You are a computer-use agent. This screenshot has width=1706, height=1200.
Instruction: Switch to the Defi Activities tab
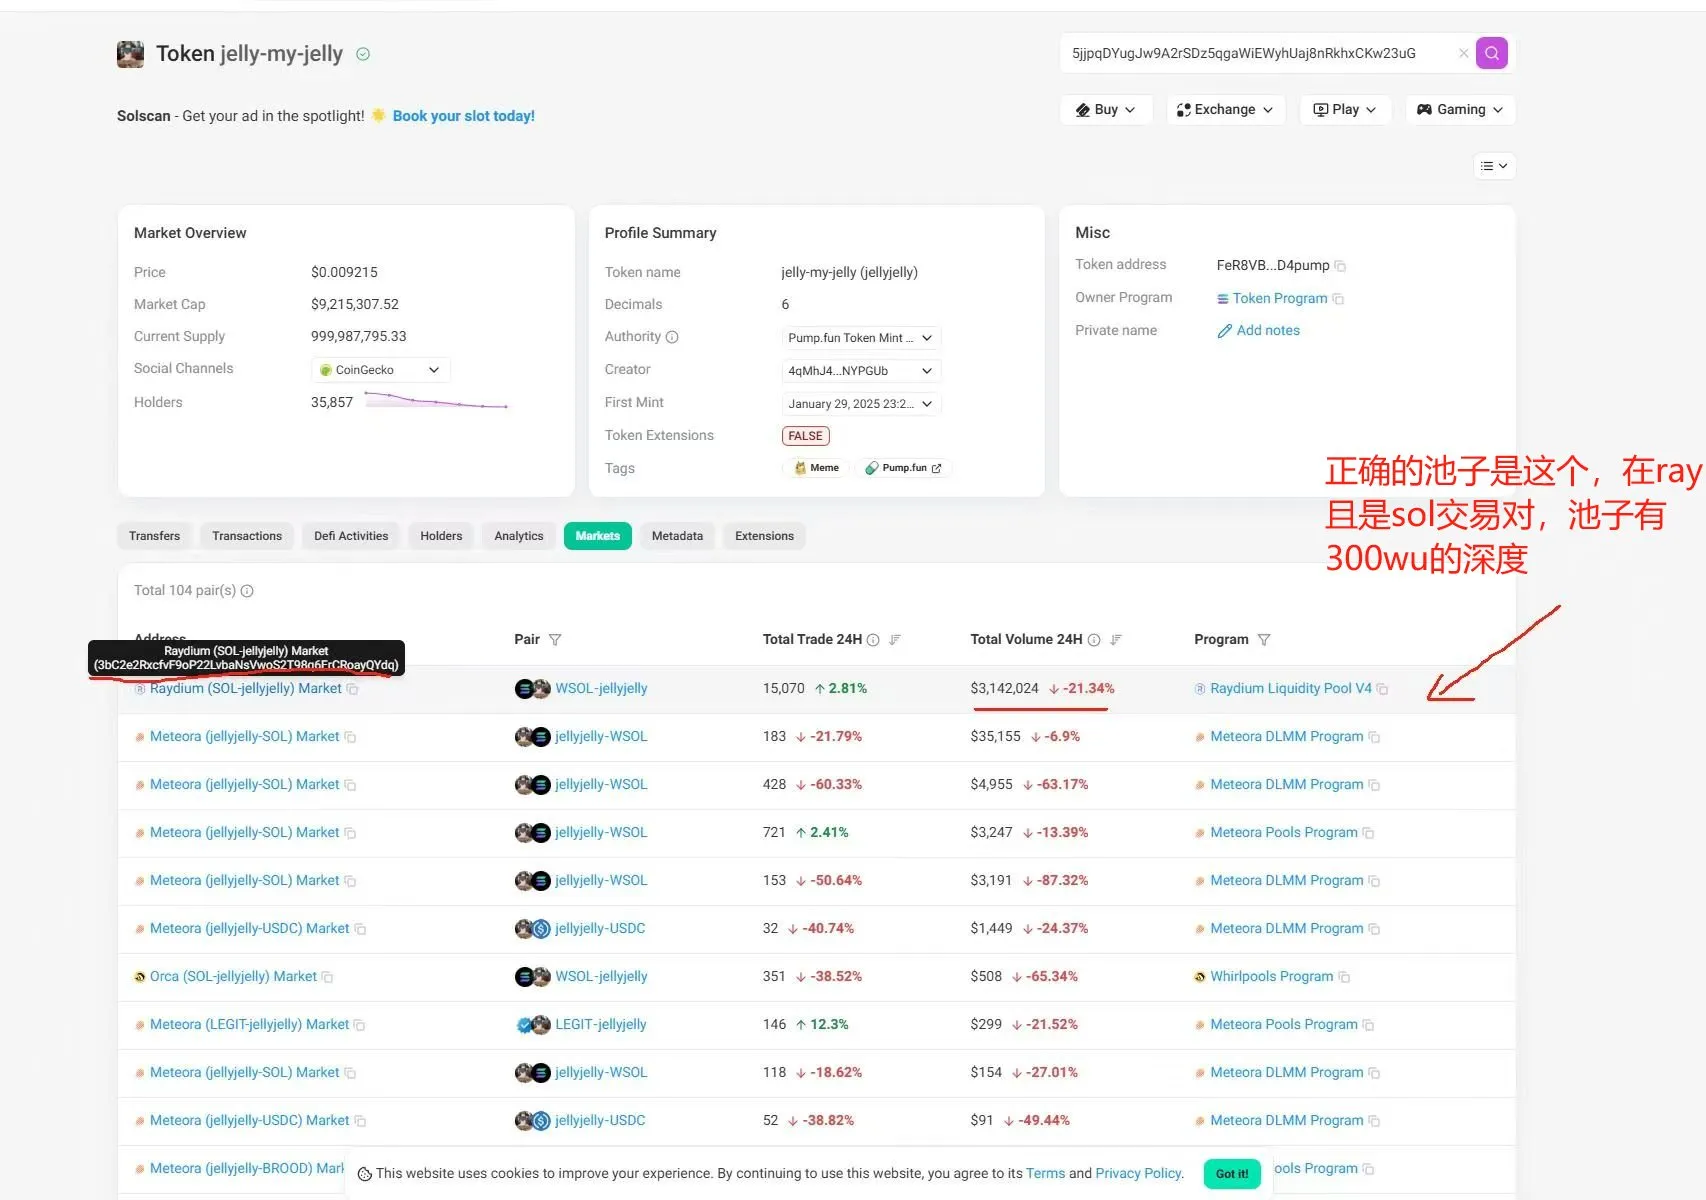[351, 536]
